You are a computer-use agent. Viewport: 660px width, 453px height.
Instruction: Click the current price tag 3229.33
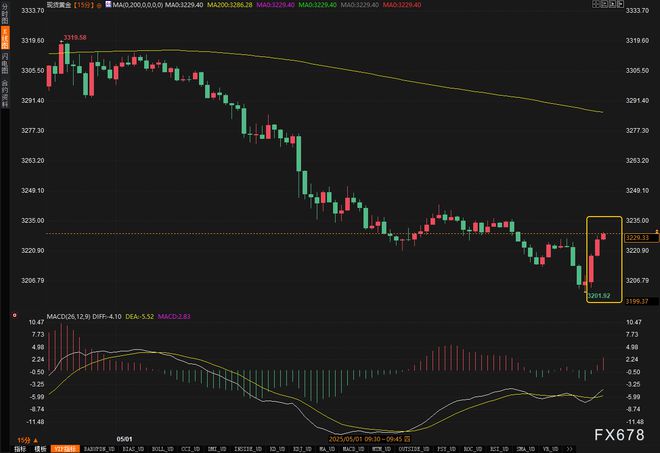641,238
